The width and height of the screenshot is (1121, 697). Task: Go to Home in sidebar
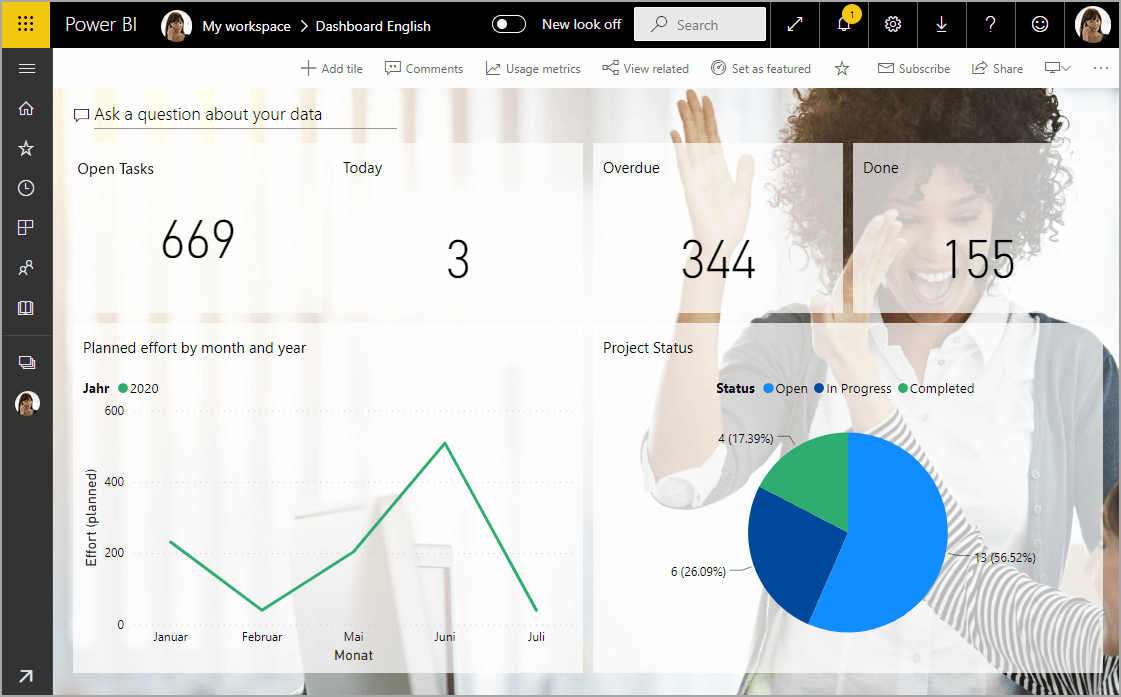(26, 109)
